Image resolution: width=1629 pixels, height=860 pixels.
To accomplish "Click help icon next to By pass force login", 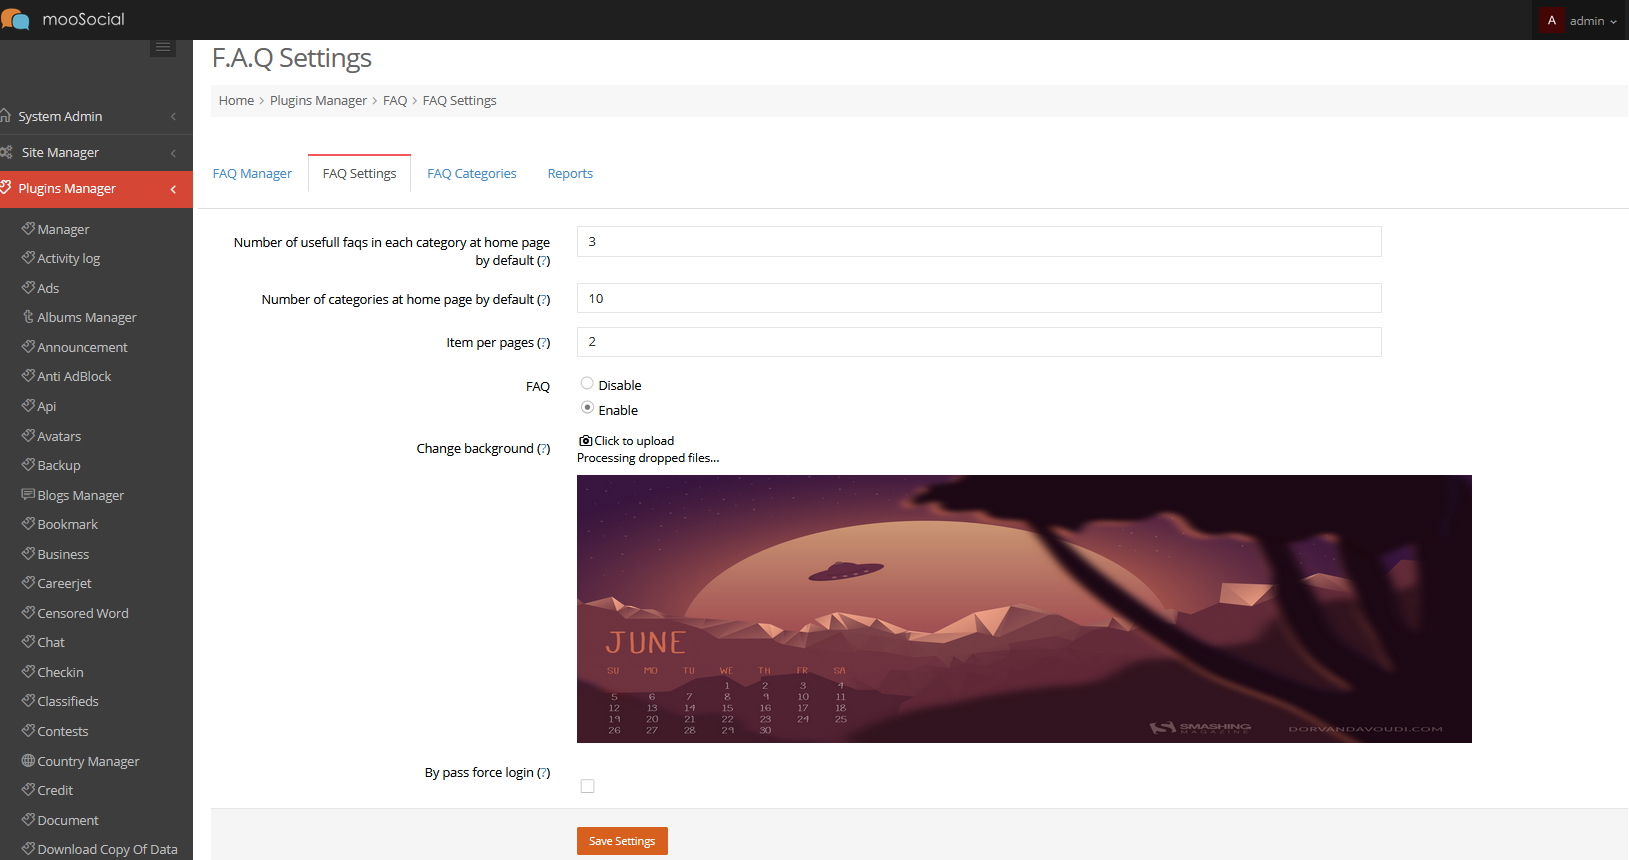I will click(543, 773).
